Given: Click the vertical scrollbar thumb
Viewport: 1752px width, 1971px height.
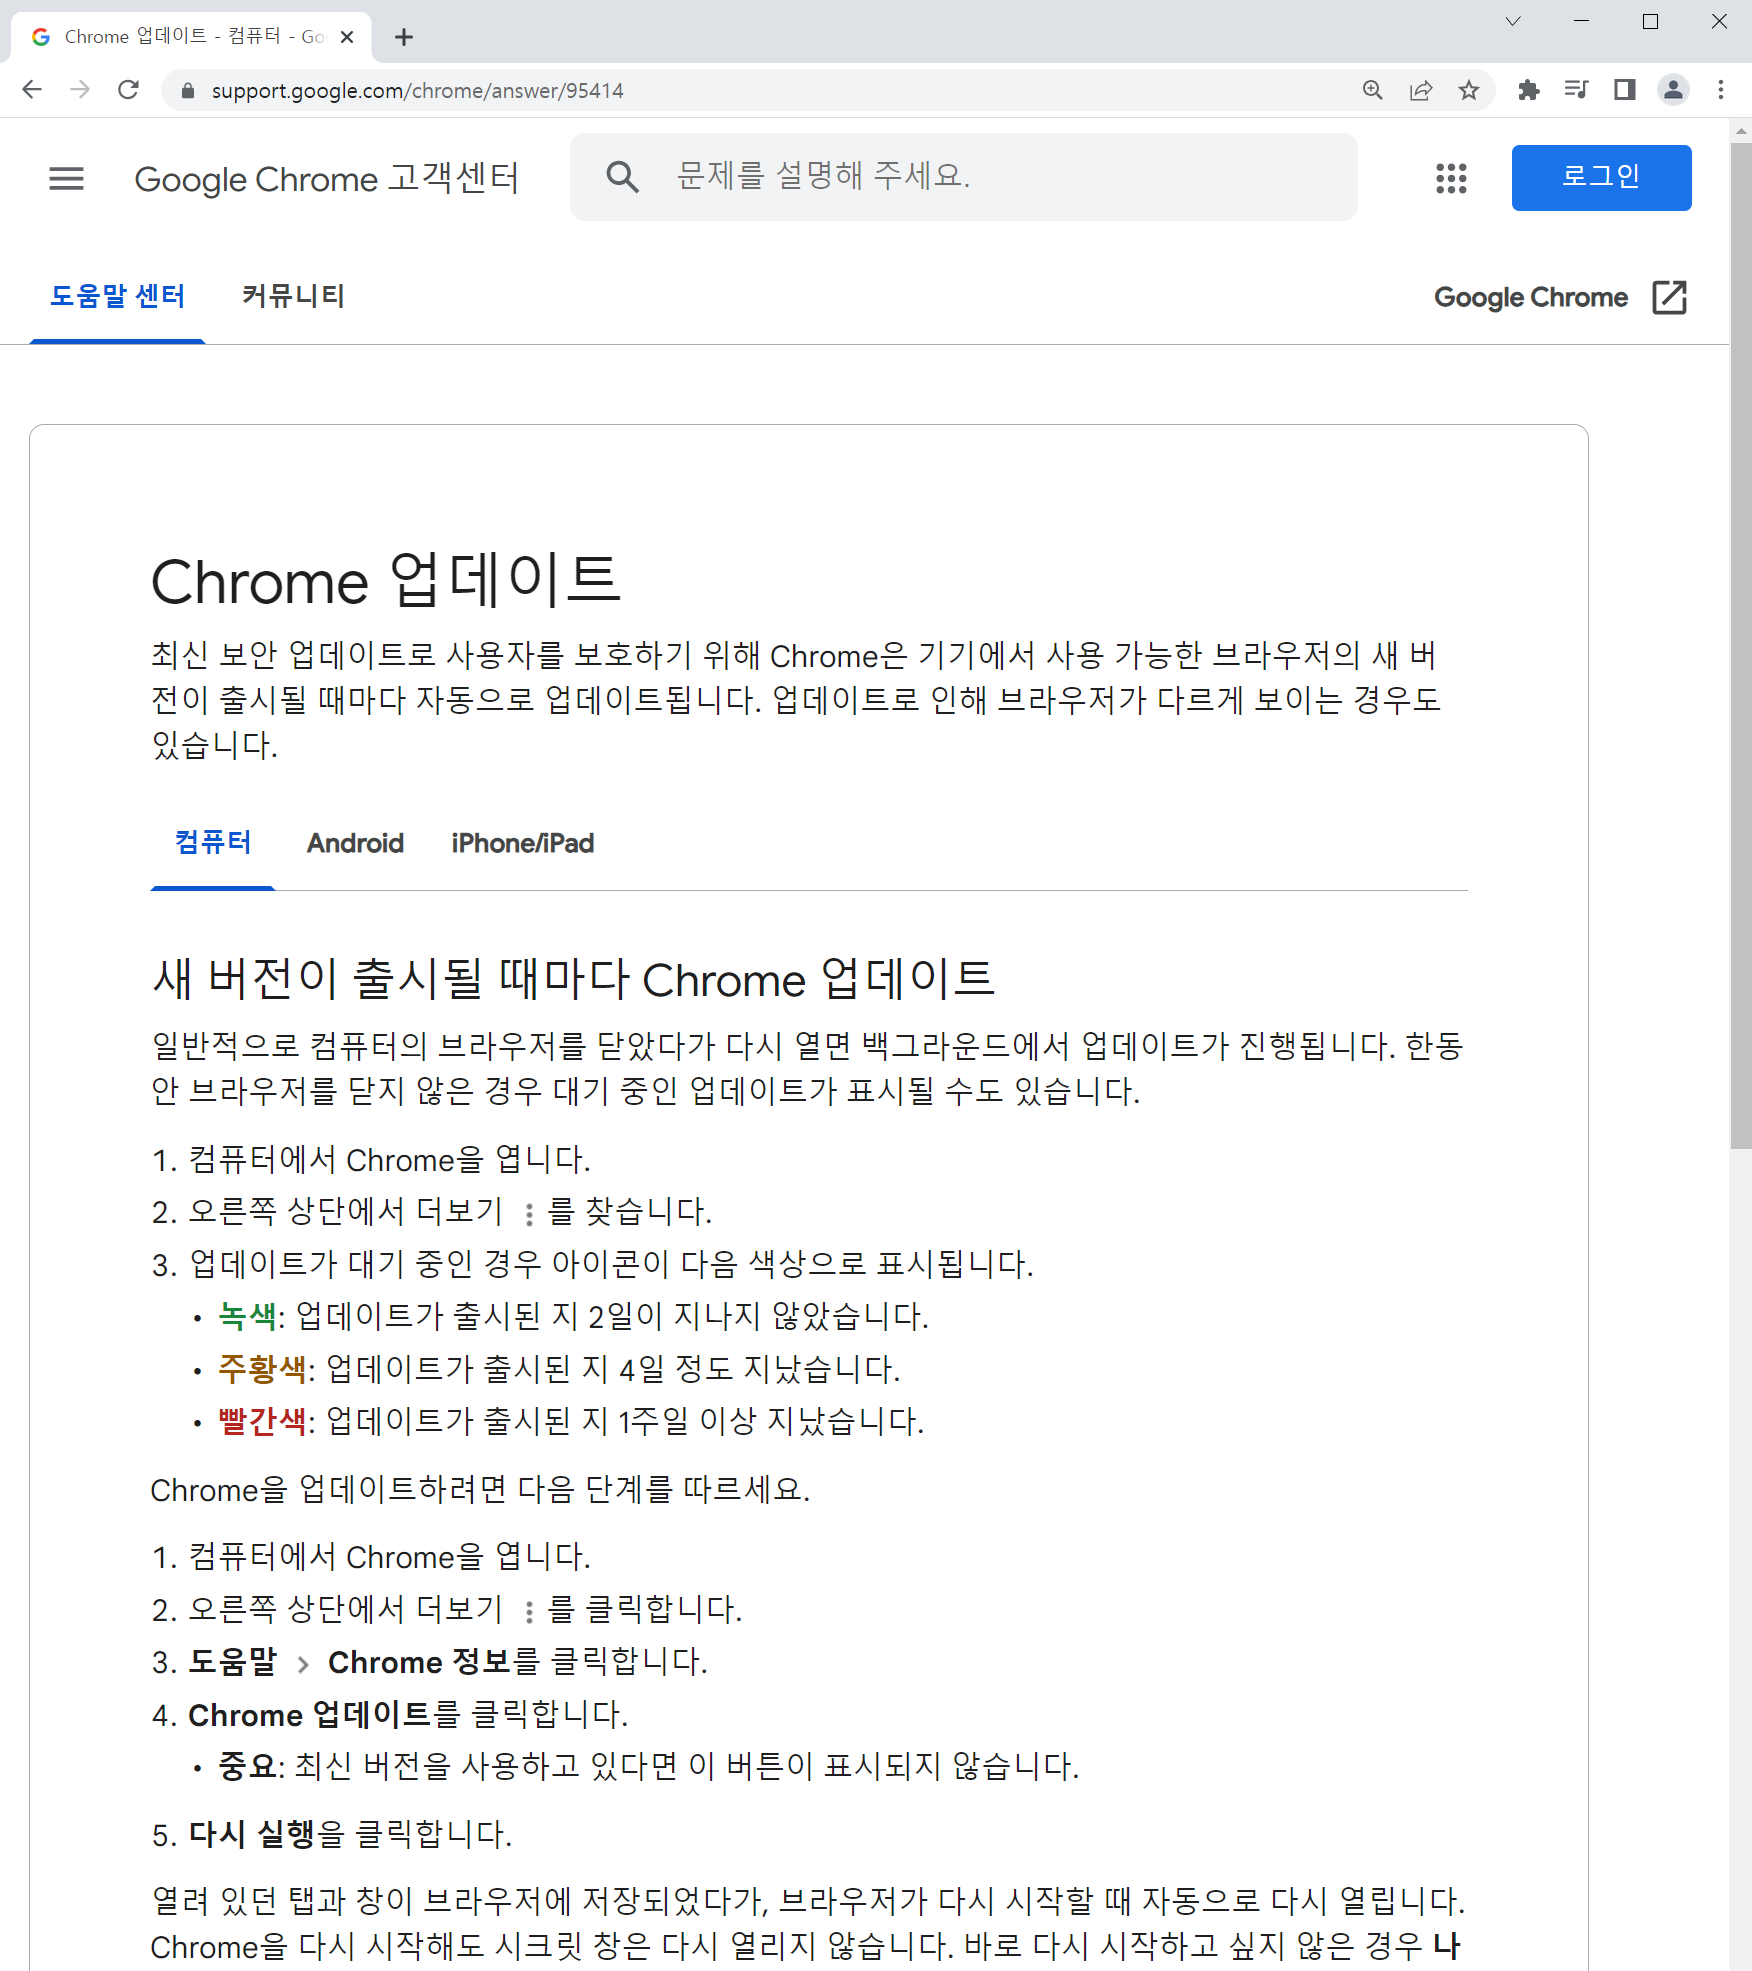Looking at the screenshot, I should coord(1741,645).
